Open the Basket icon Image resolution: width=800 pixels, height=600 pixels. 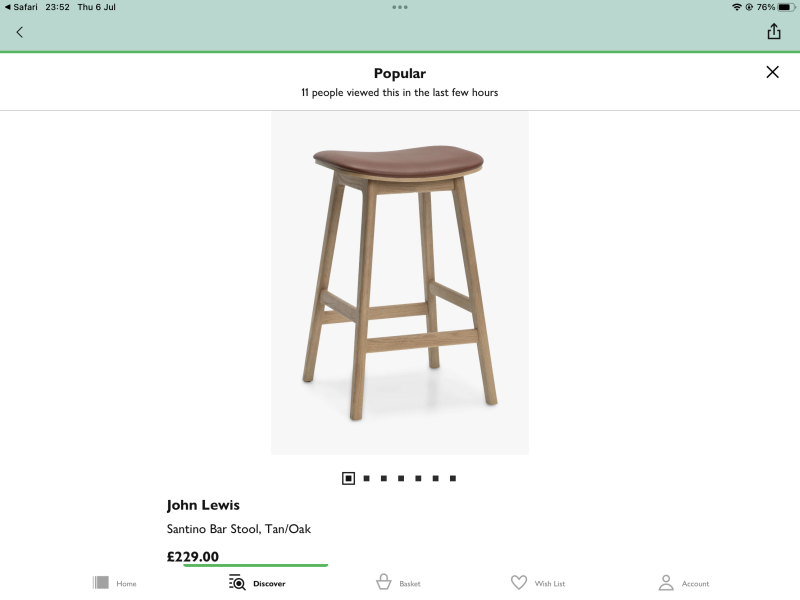(384, 582)
